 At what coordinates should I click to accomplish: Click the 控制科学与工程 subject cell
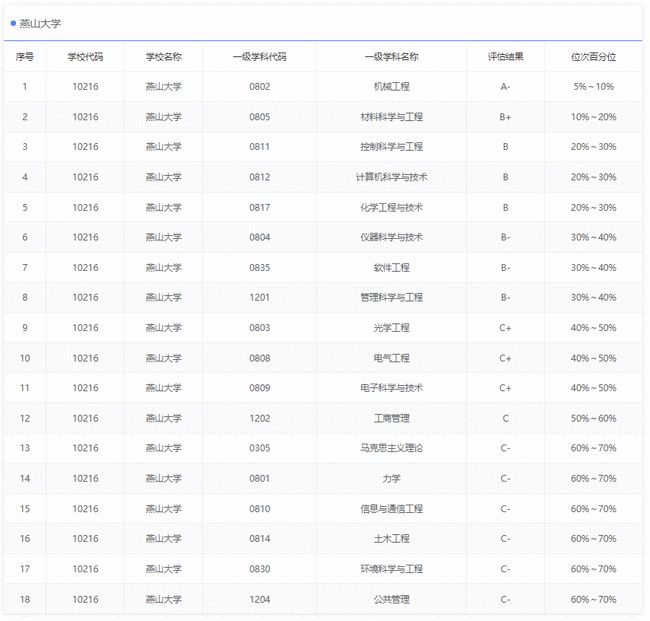click(x=392, y=146)
